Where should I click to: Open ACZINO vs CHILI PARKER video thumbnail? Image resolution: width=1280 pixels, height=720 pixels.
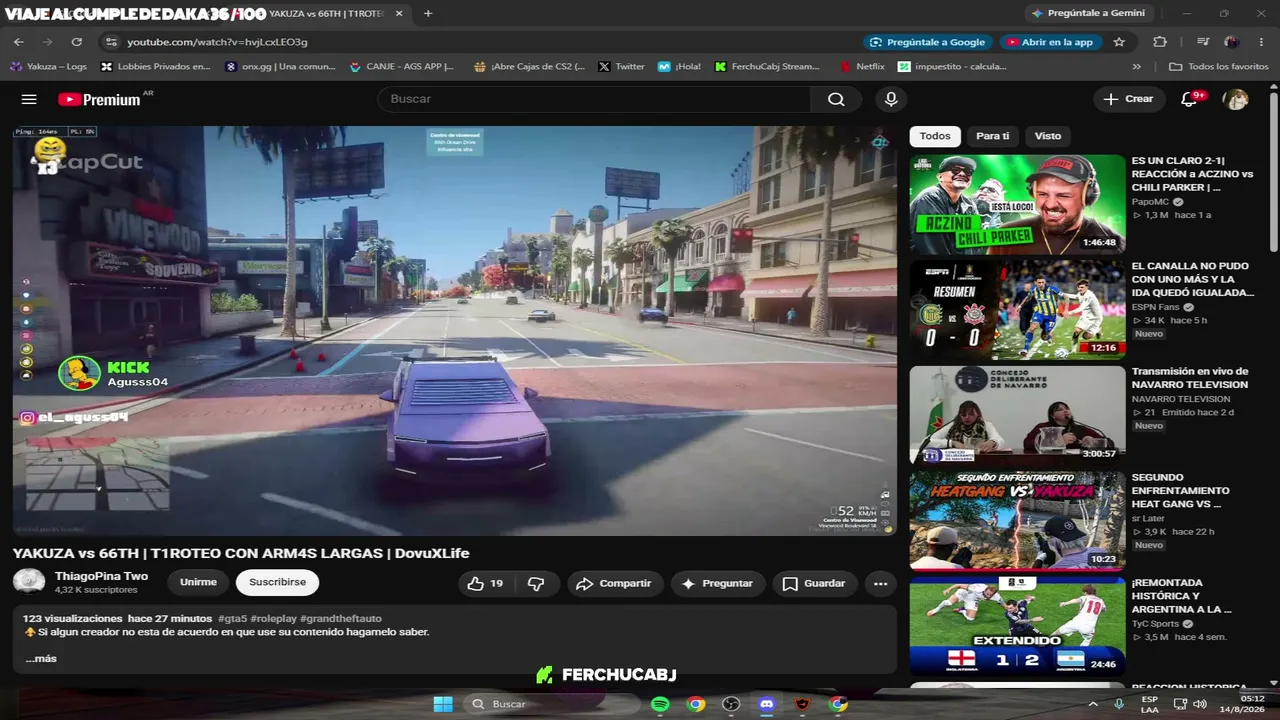[x=1017, y=205]
